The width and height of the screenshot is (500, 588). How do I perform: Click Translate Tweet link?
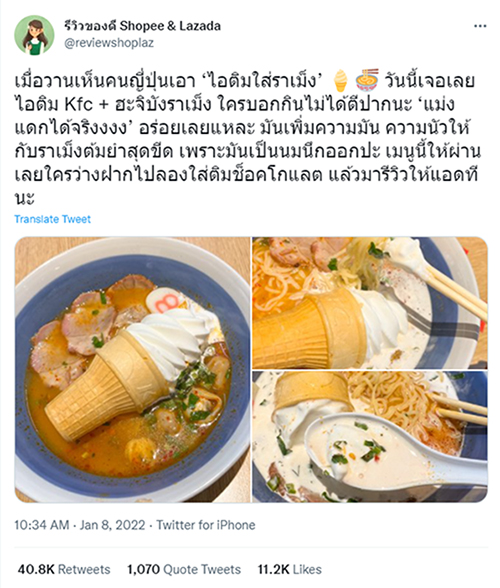tap(53, 219)
